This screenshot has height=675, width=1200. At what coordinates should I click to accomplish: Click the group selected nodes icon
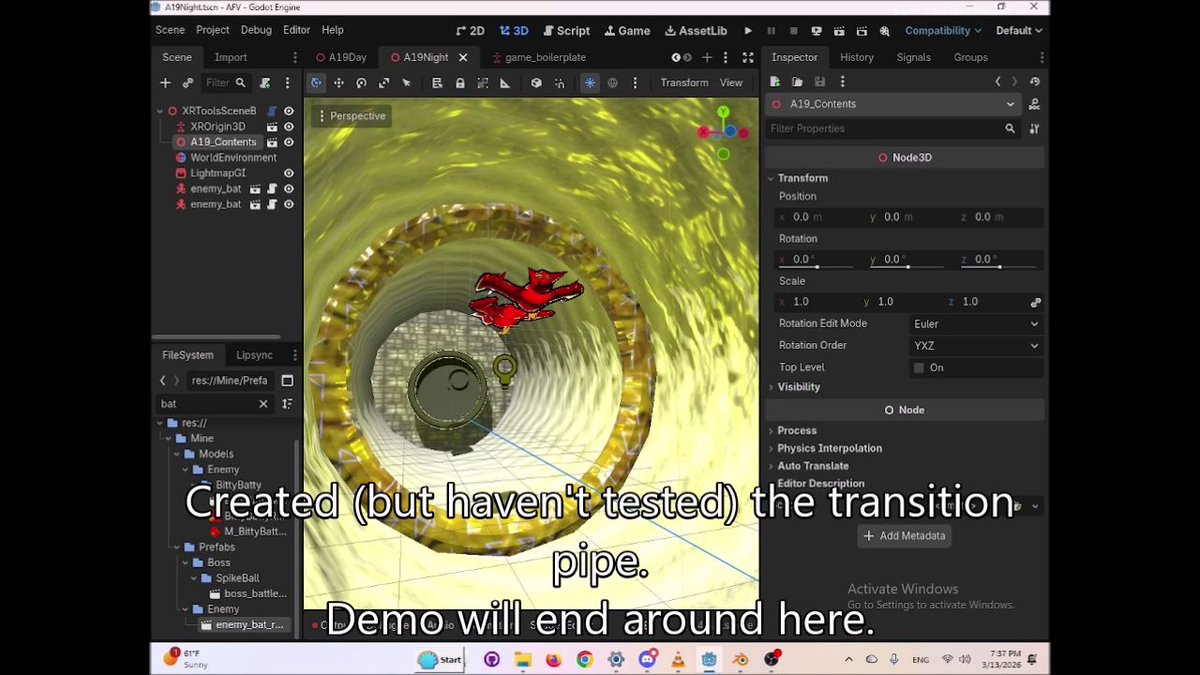tap(483, 83)
